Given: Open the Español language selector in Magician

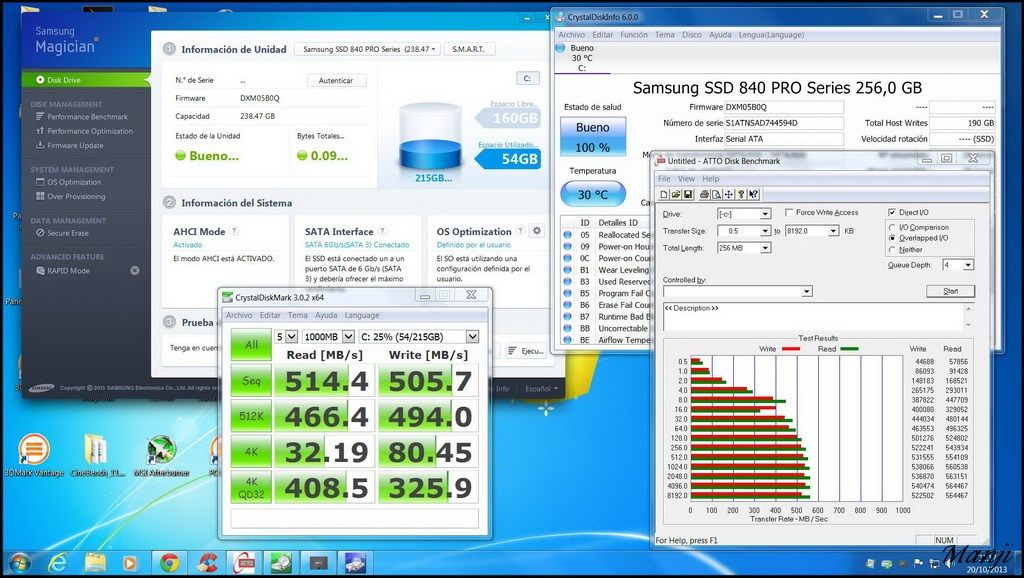Looking at the screenshot, I should pyautogui.click(x=541, y=389).
